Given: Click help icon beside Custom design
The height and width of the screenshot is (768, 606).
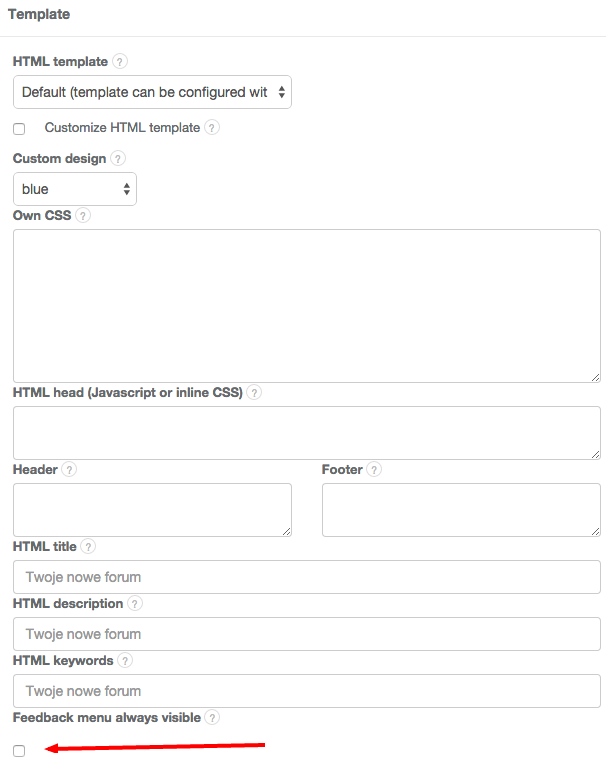Looking at the screenshot, I should 118,159.
